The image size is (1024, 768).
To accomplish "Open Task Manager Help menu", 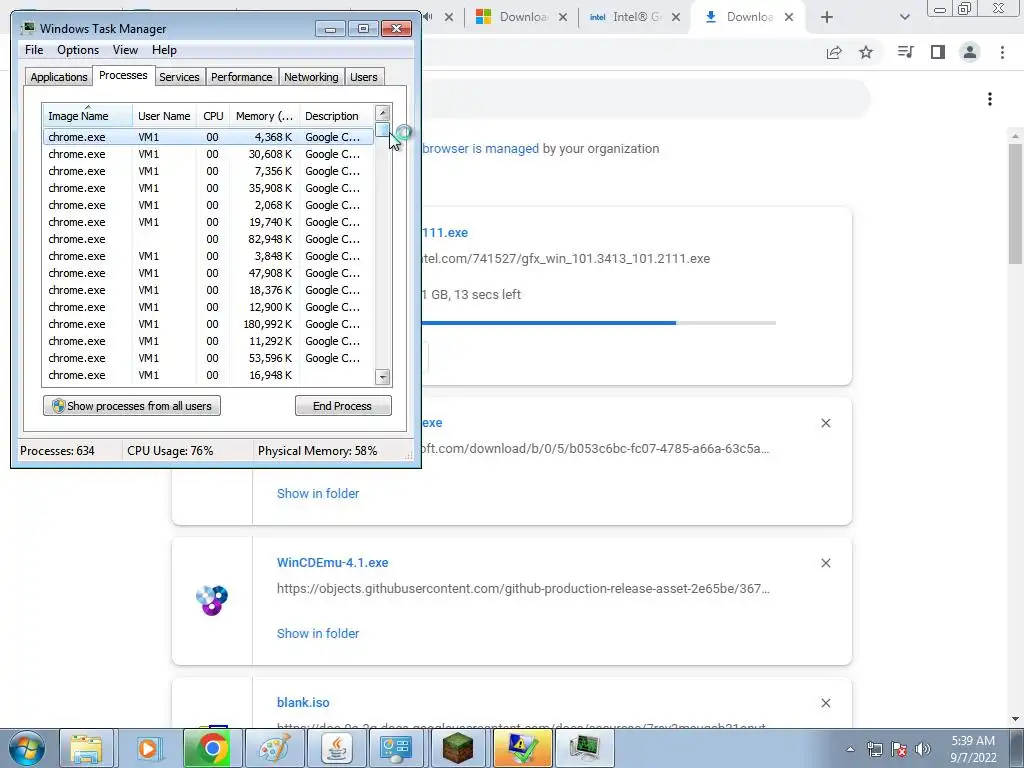I will (x=164, y=50).
